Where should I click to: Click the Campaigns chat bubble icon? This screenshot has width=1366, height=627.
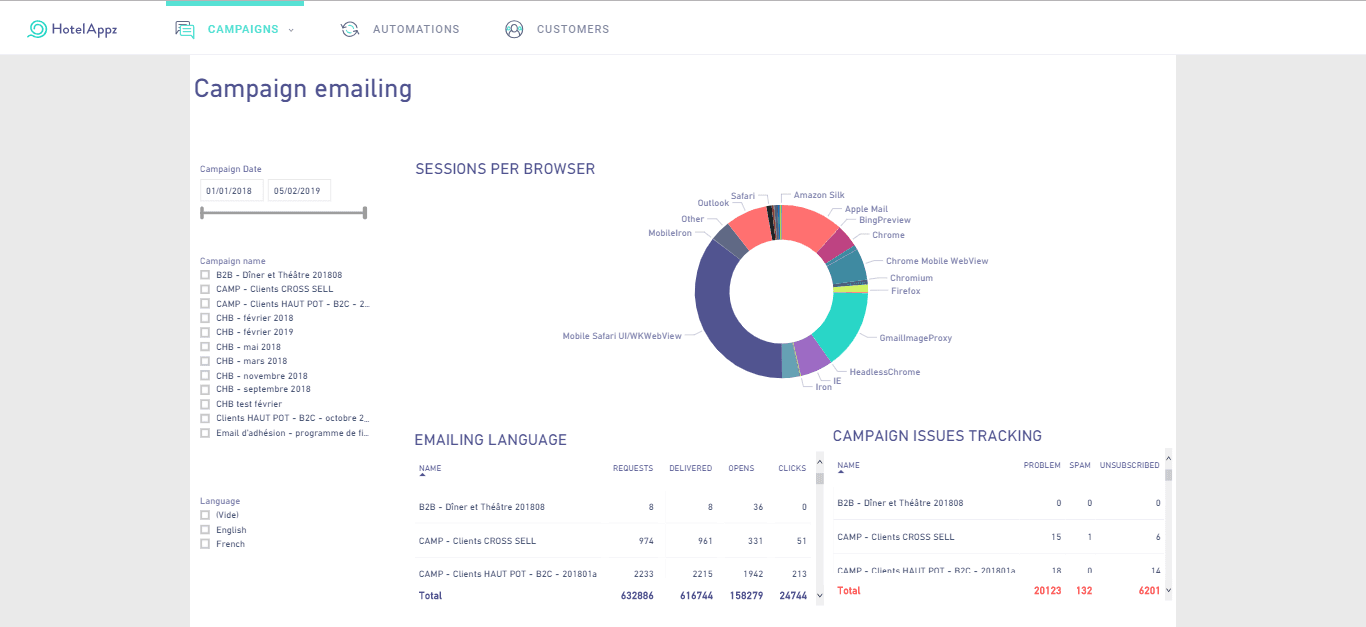pyautogui.click(x=185, y=29)
